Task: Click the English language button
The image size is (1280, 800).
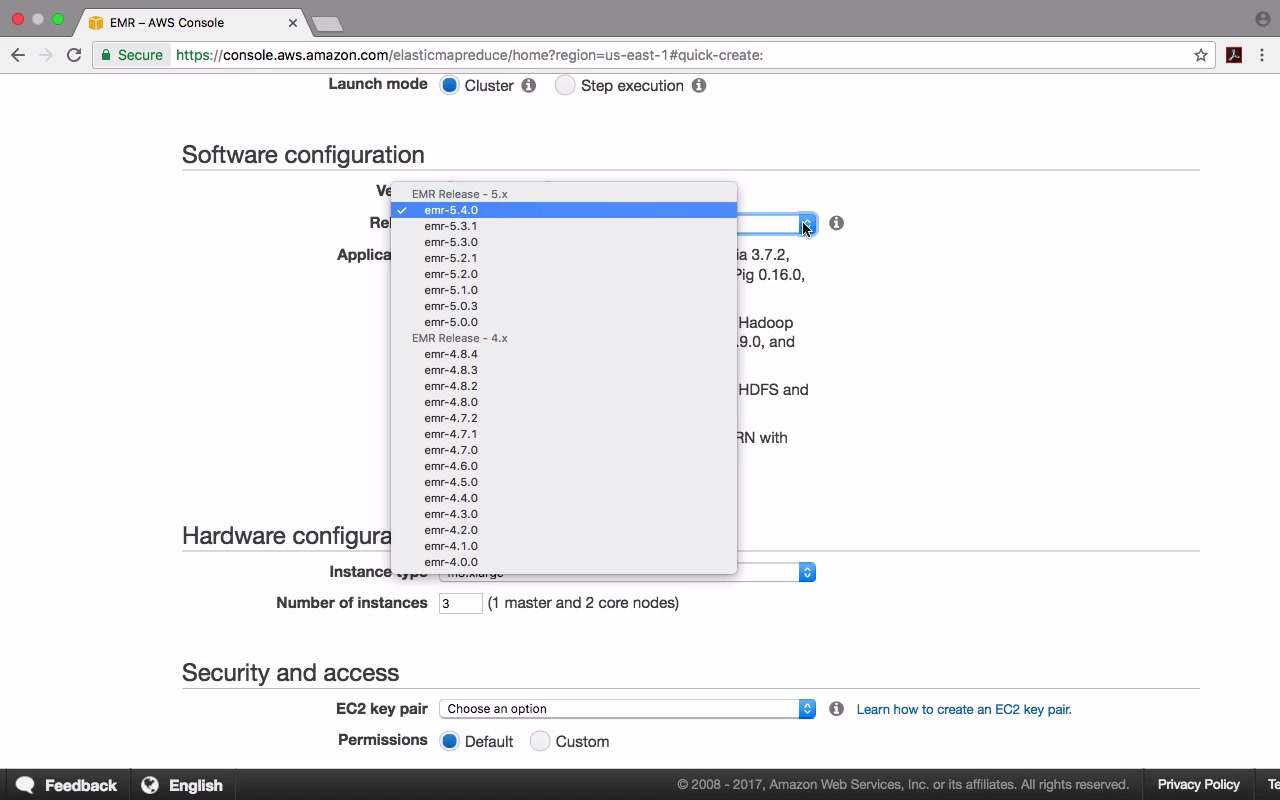Action: coord(182,785)
